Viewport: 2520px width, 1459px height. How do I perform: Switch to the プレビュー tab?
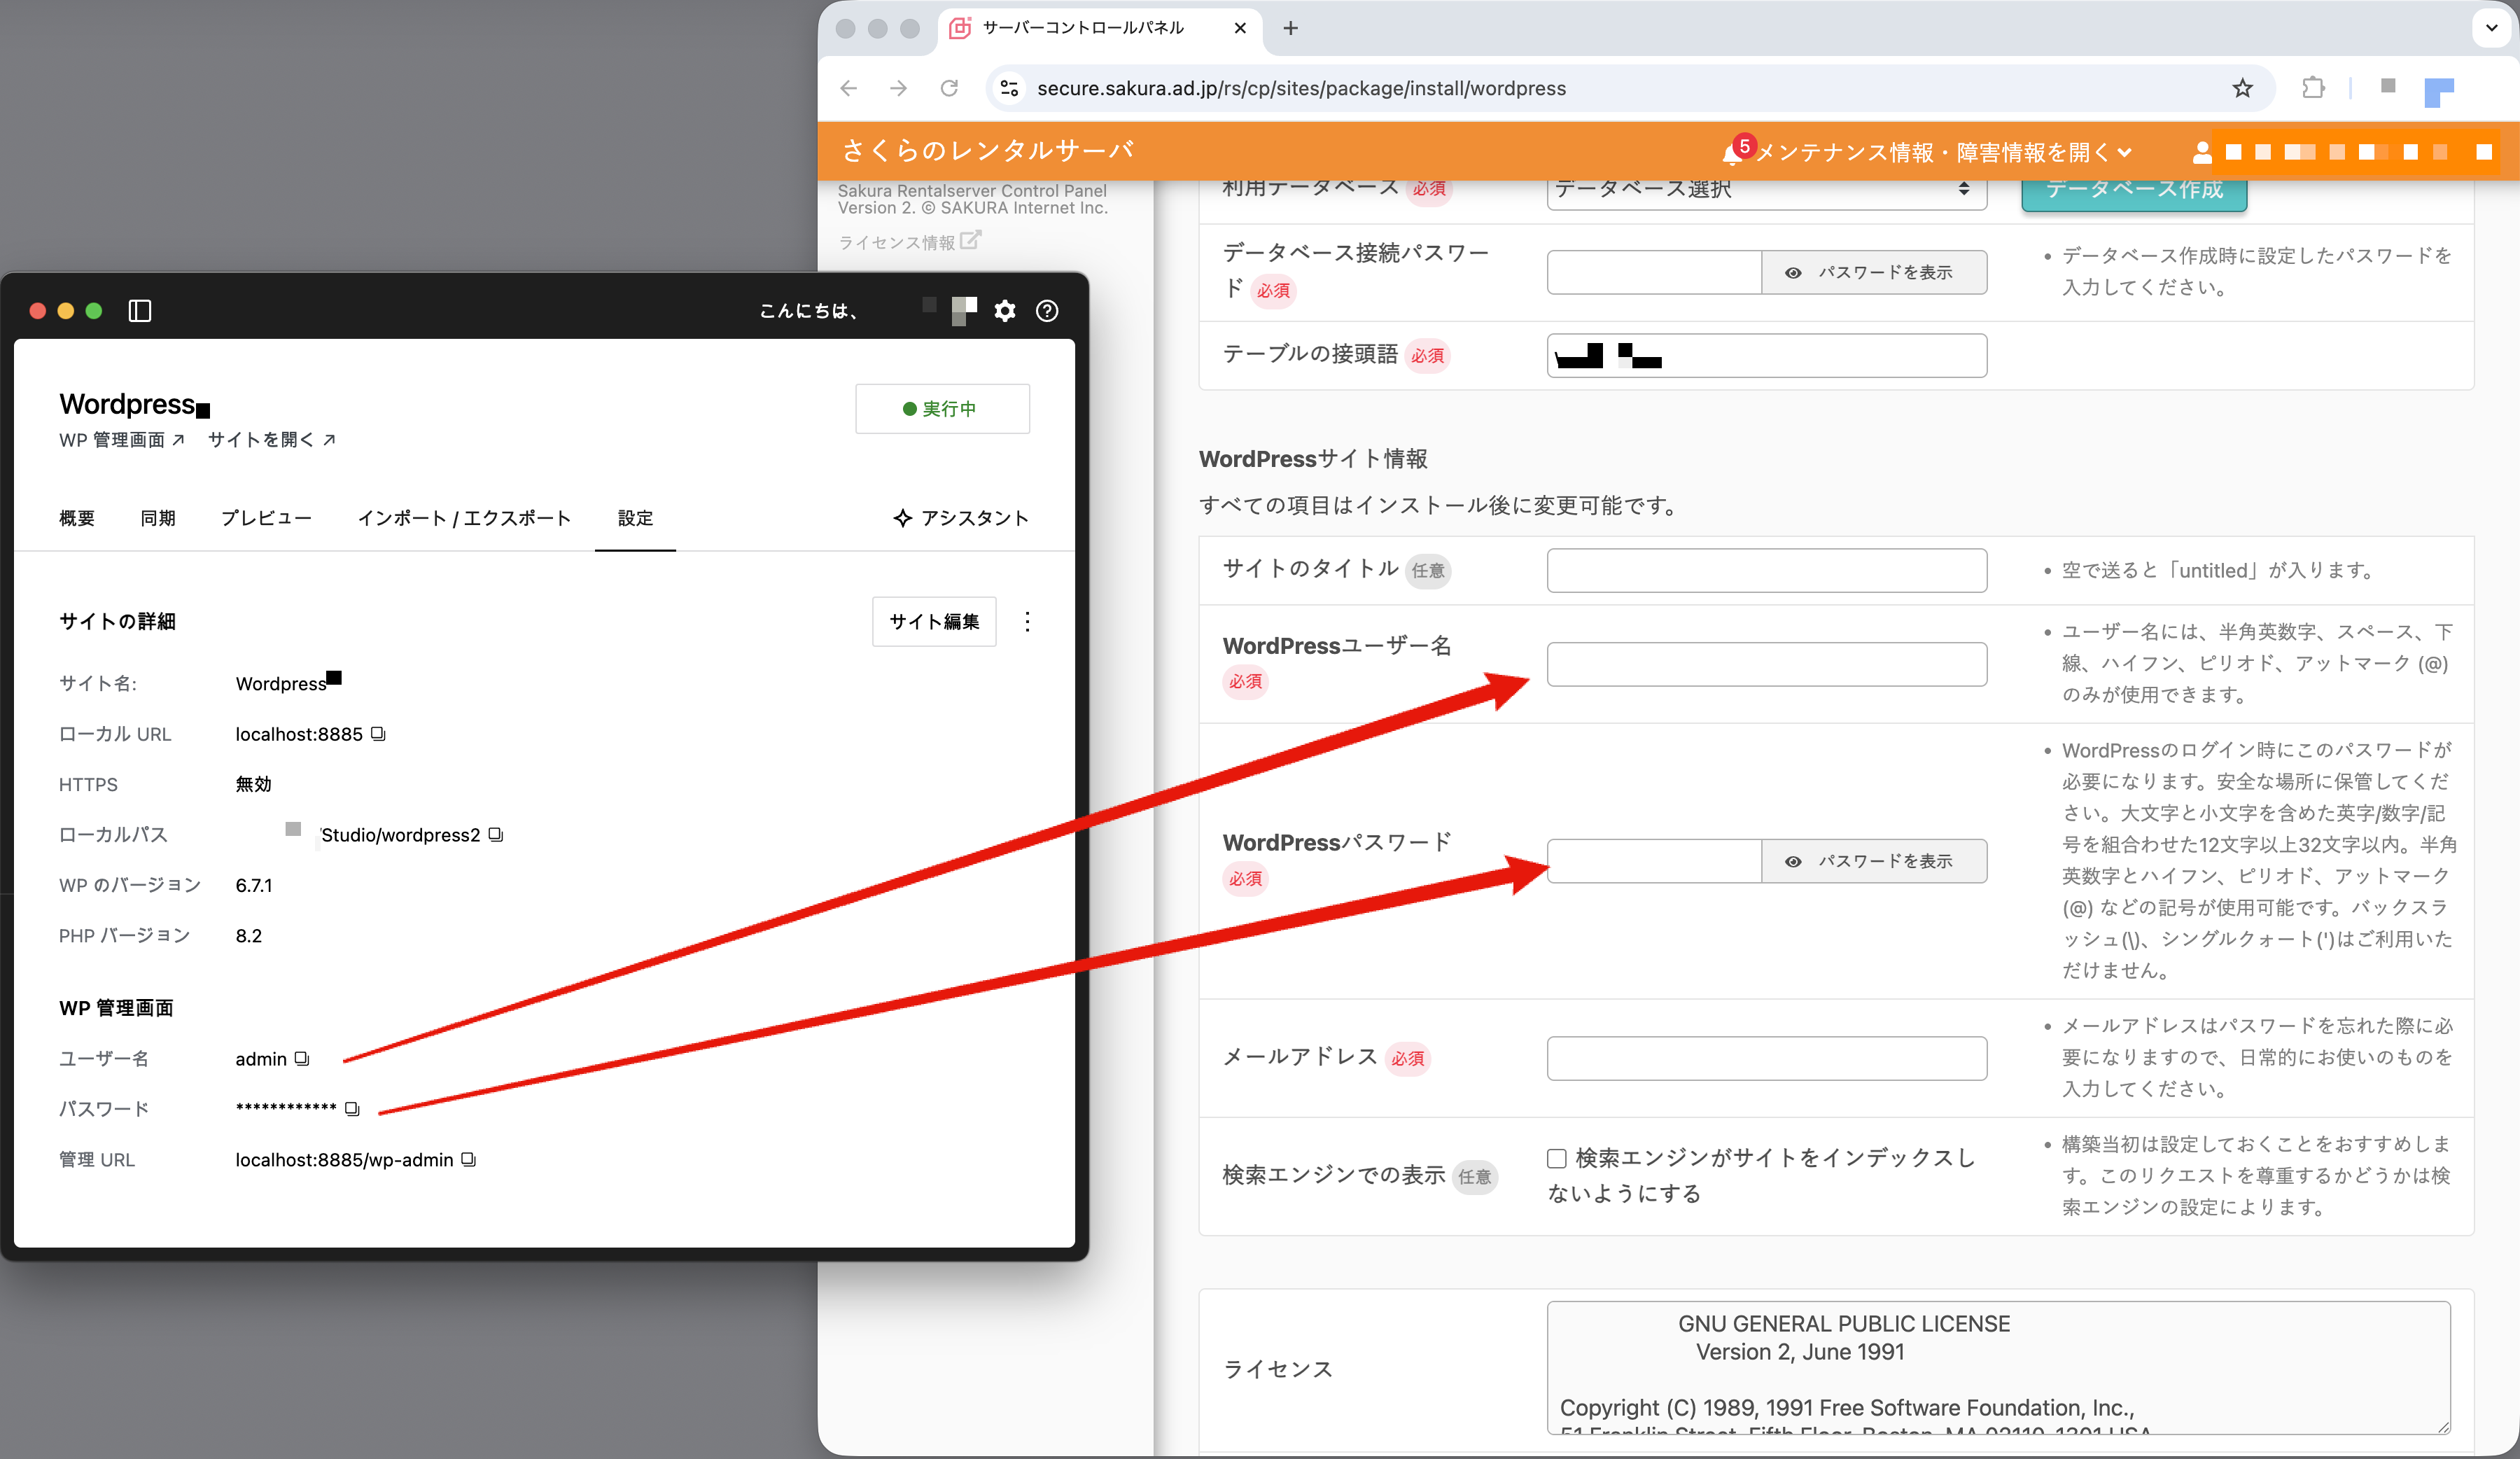coord(266,518)
